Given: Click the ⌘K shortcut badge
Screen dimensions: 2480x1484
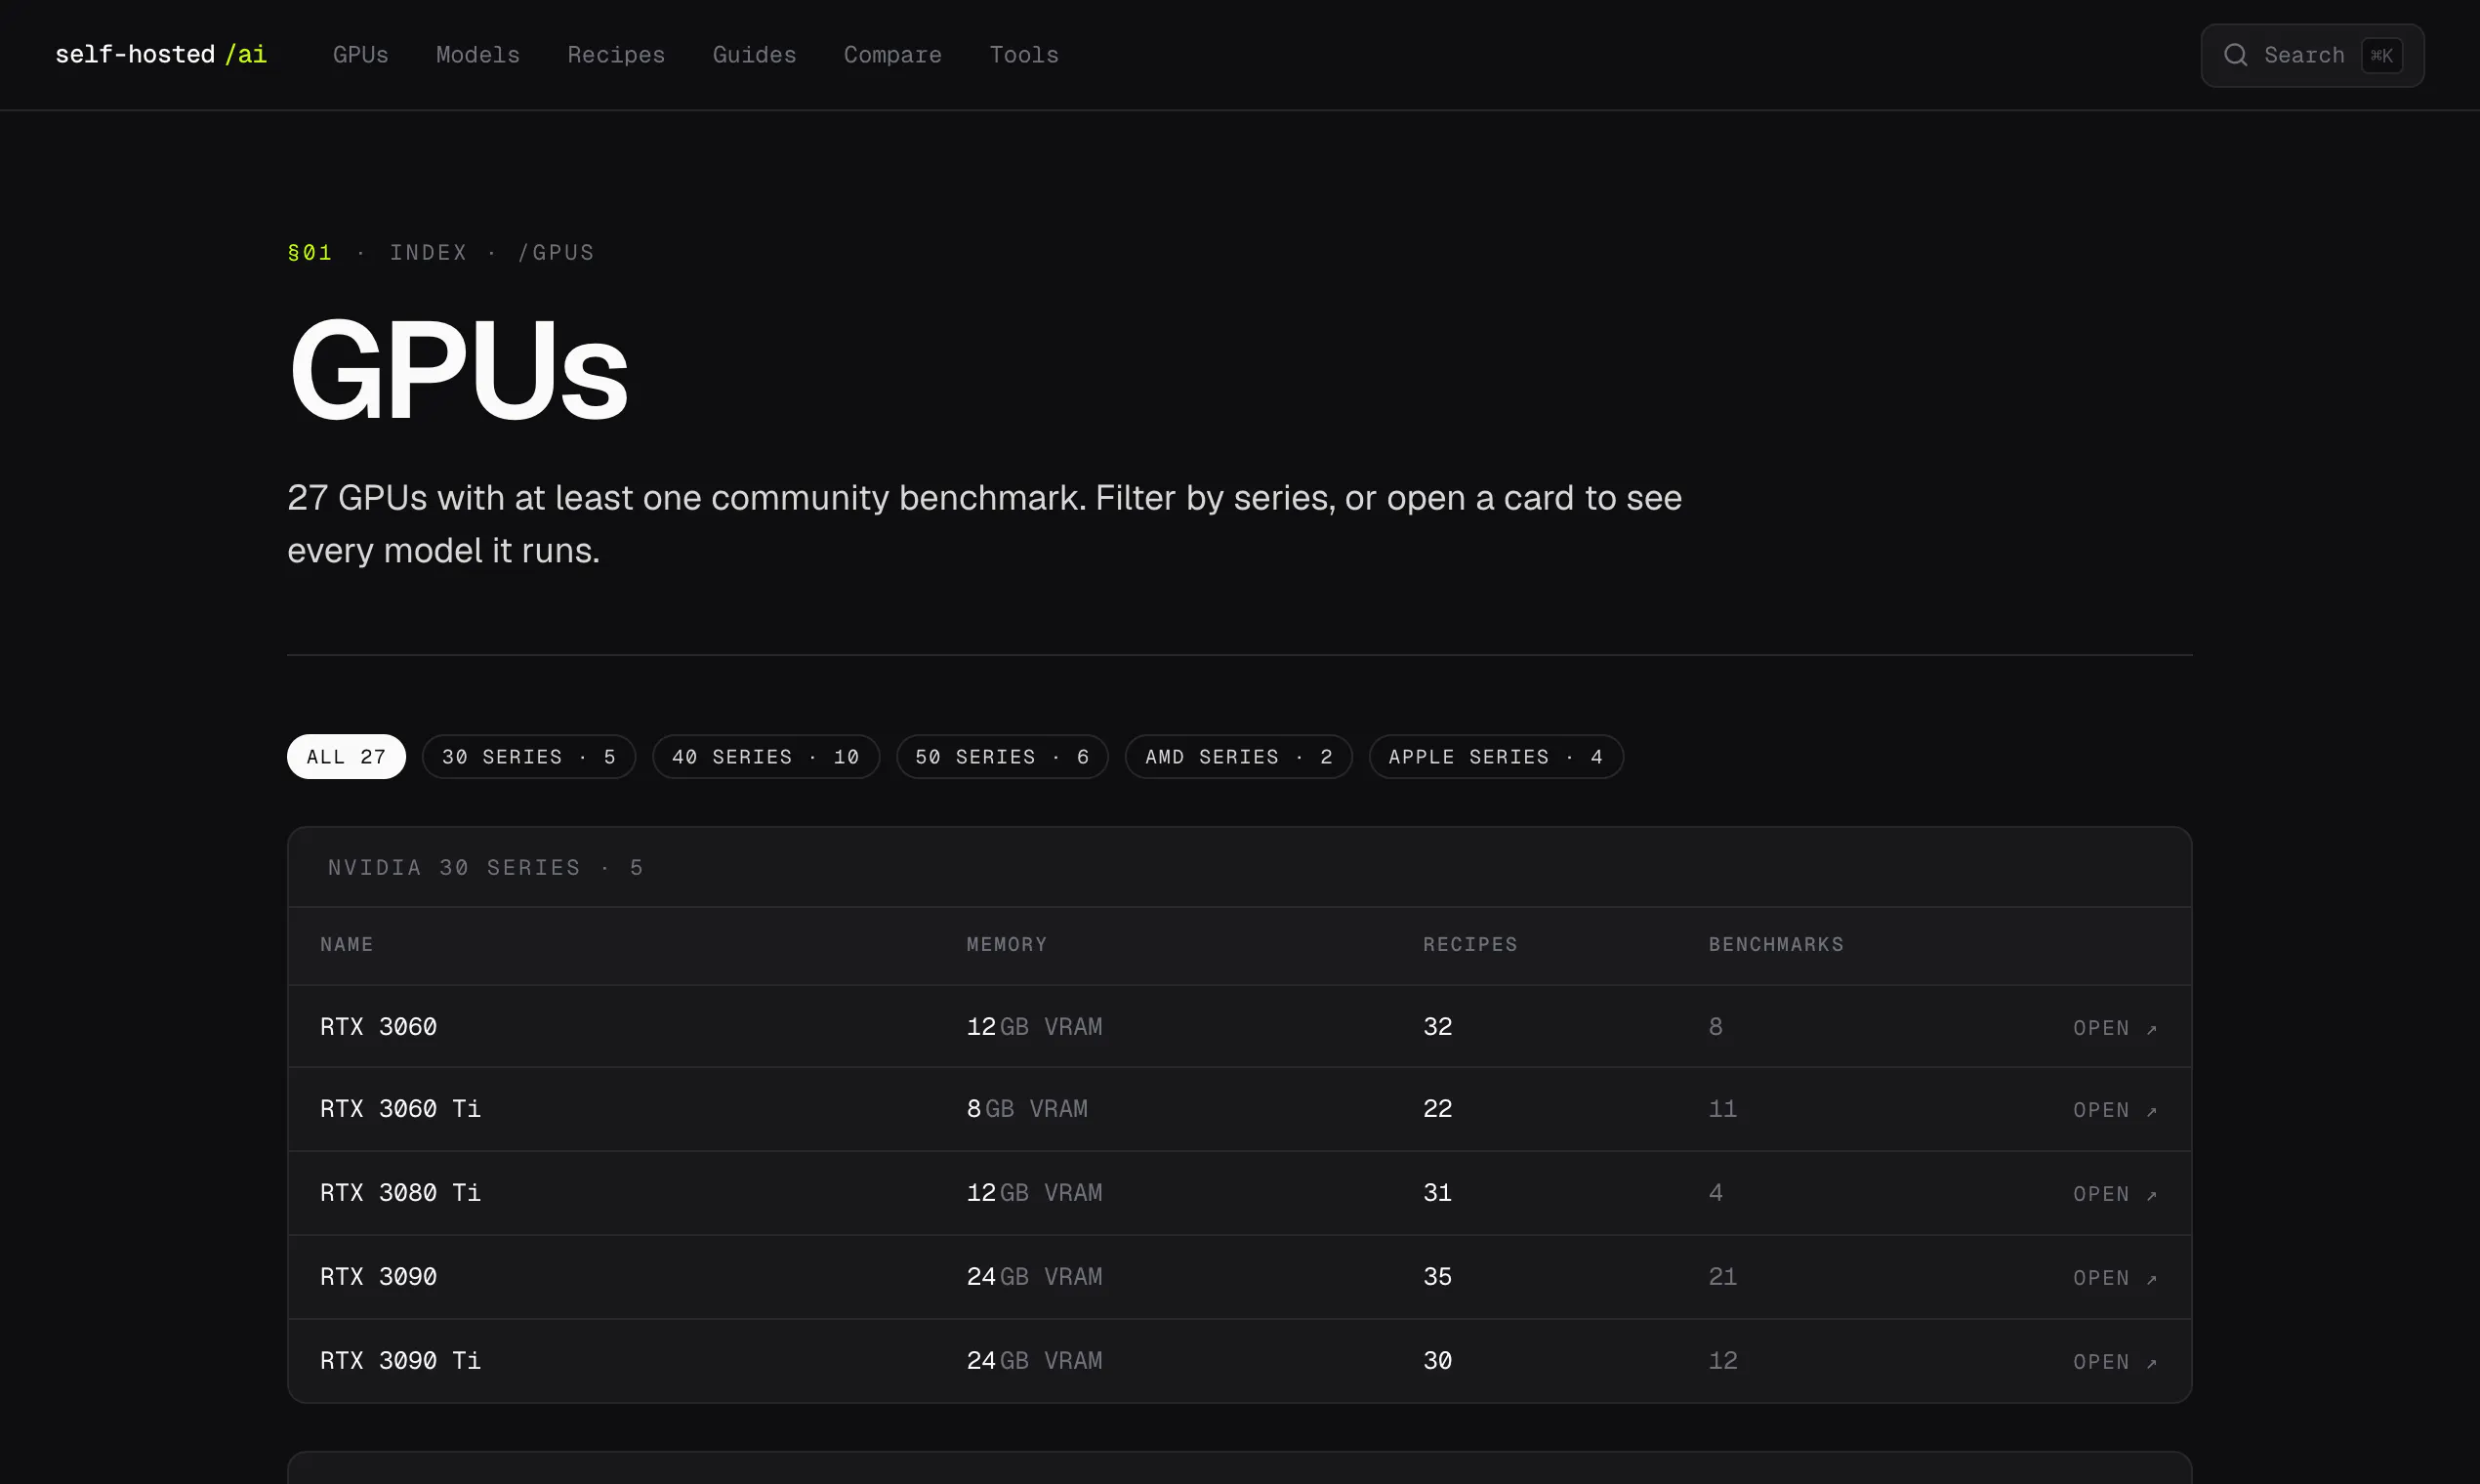Looking at the screenshot, I should coord(2381,55).
